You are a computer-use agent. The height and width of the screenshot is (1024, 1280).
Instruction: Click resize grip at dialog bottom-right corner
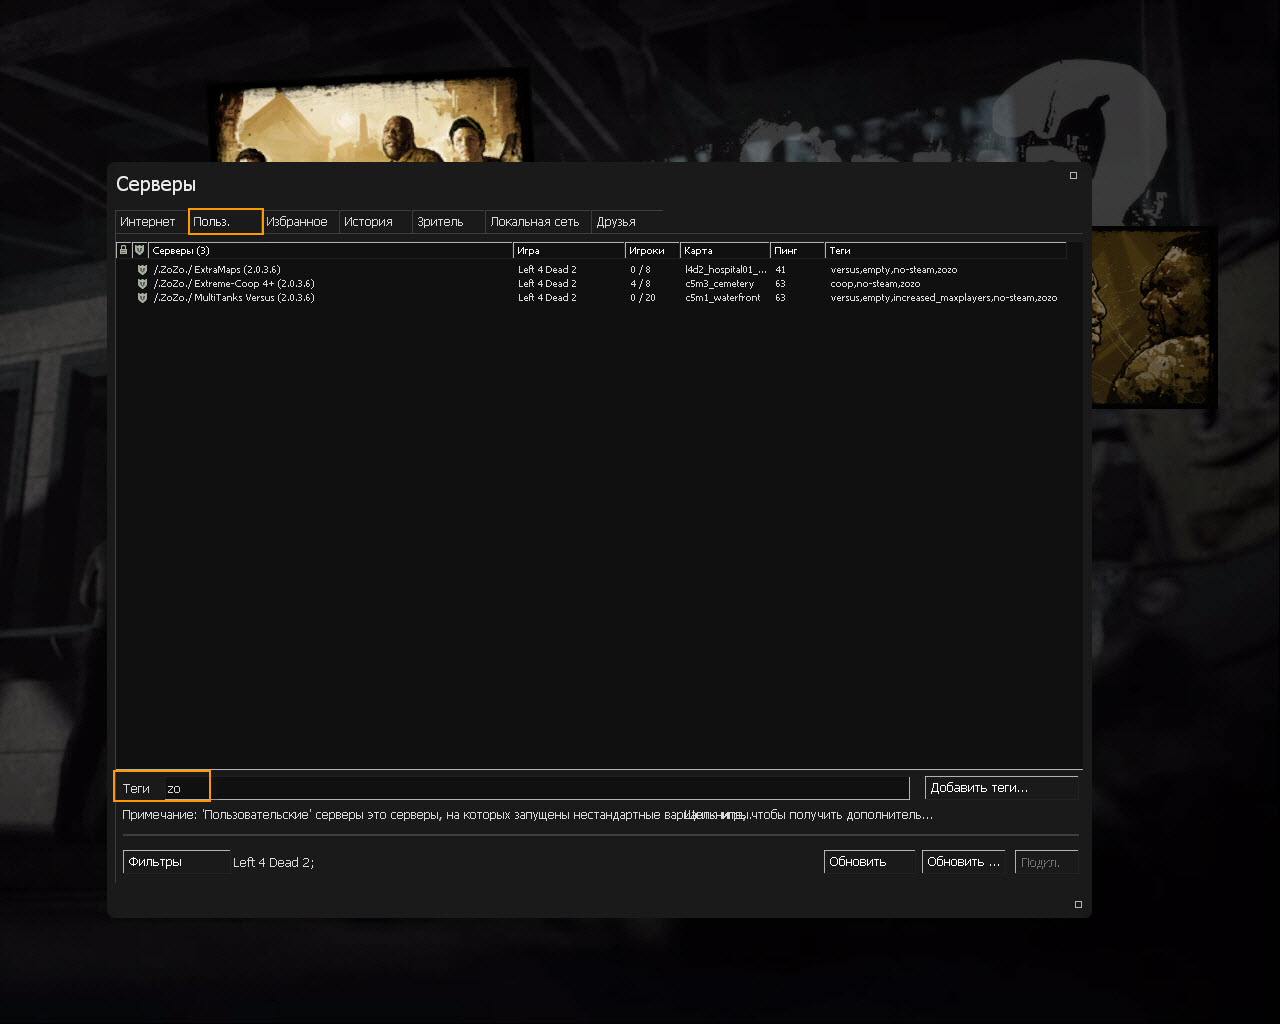point(1078,904)
